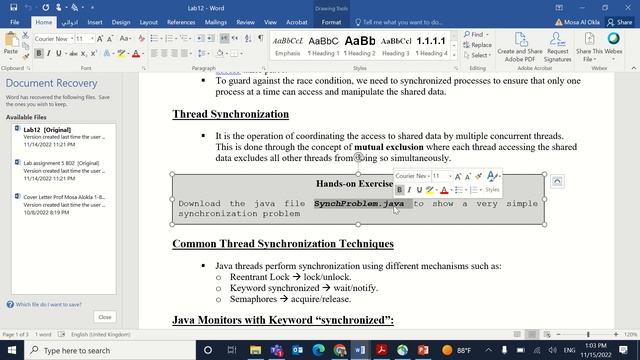
Task: Select the Lab12 [Original] recovered file
Action: (64, 137)
